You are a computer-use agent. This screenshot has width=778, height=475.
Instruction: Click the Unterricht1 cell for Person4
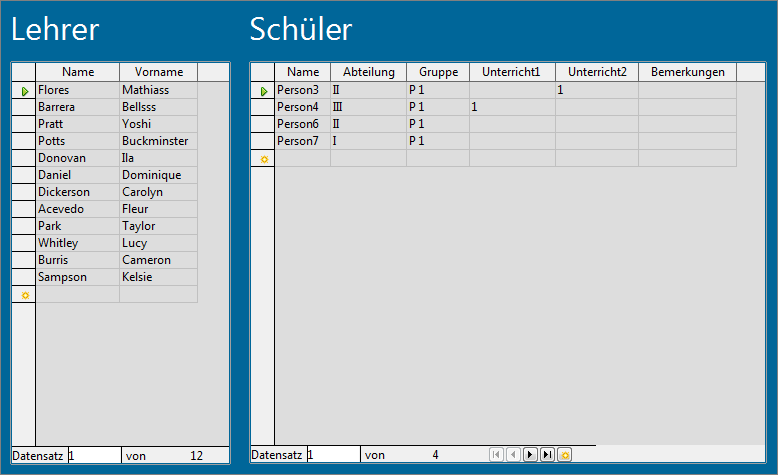point(512,107)
